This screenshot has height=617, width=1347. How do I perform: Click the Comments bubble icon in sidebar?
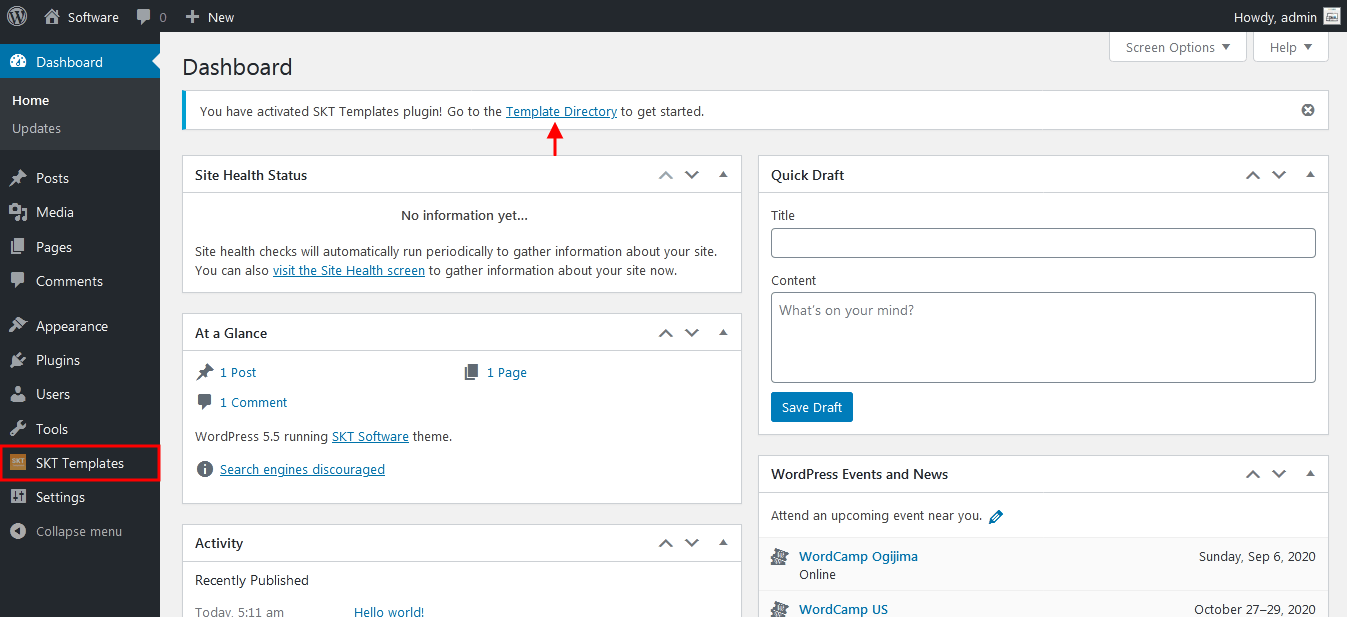(18, 281)
